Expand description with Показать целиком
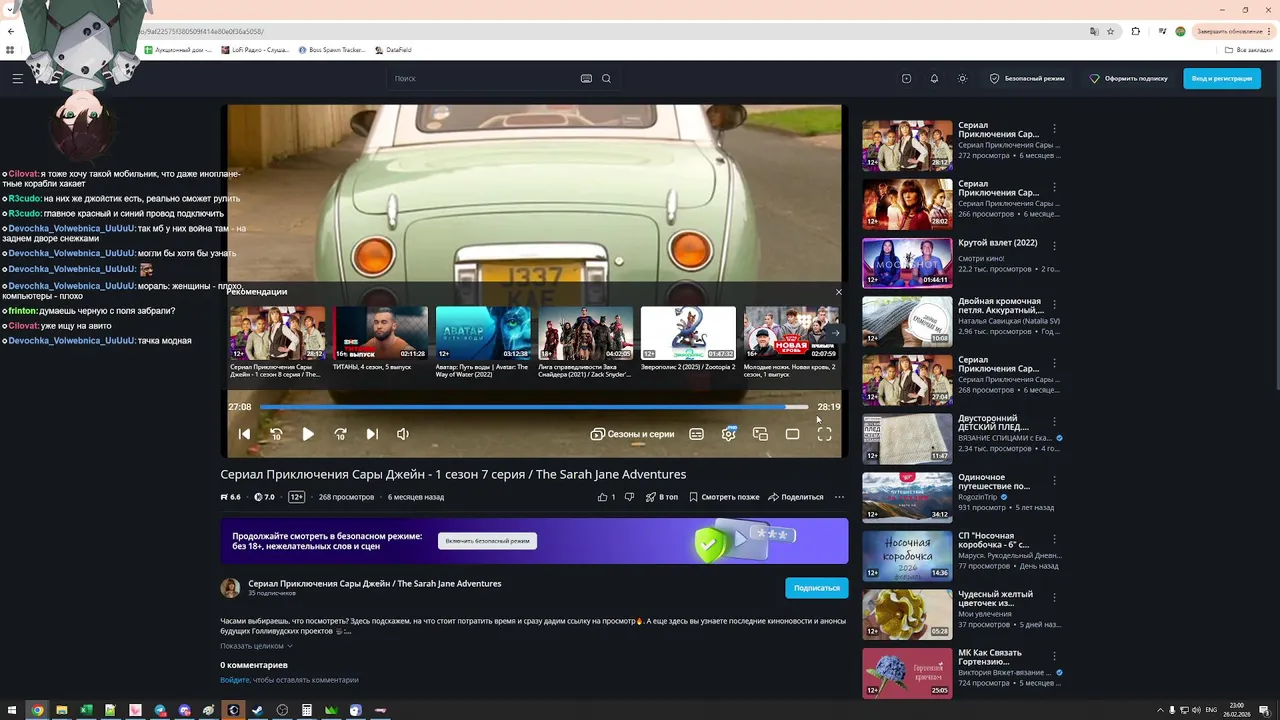 (257, 646)
